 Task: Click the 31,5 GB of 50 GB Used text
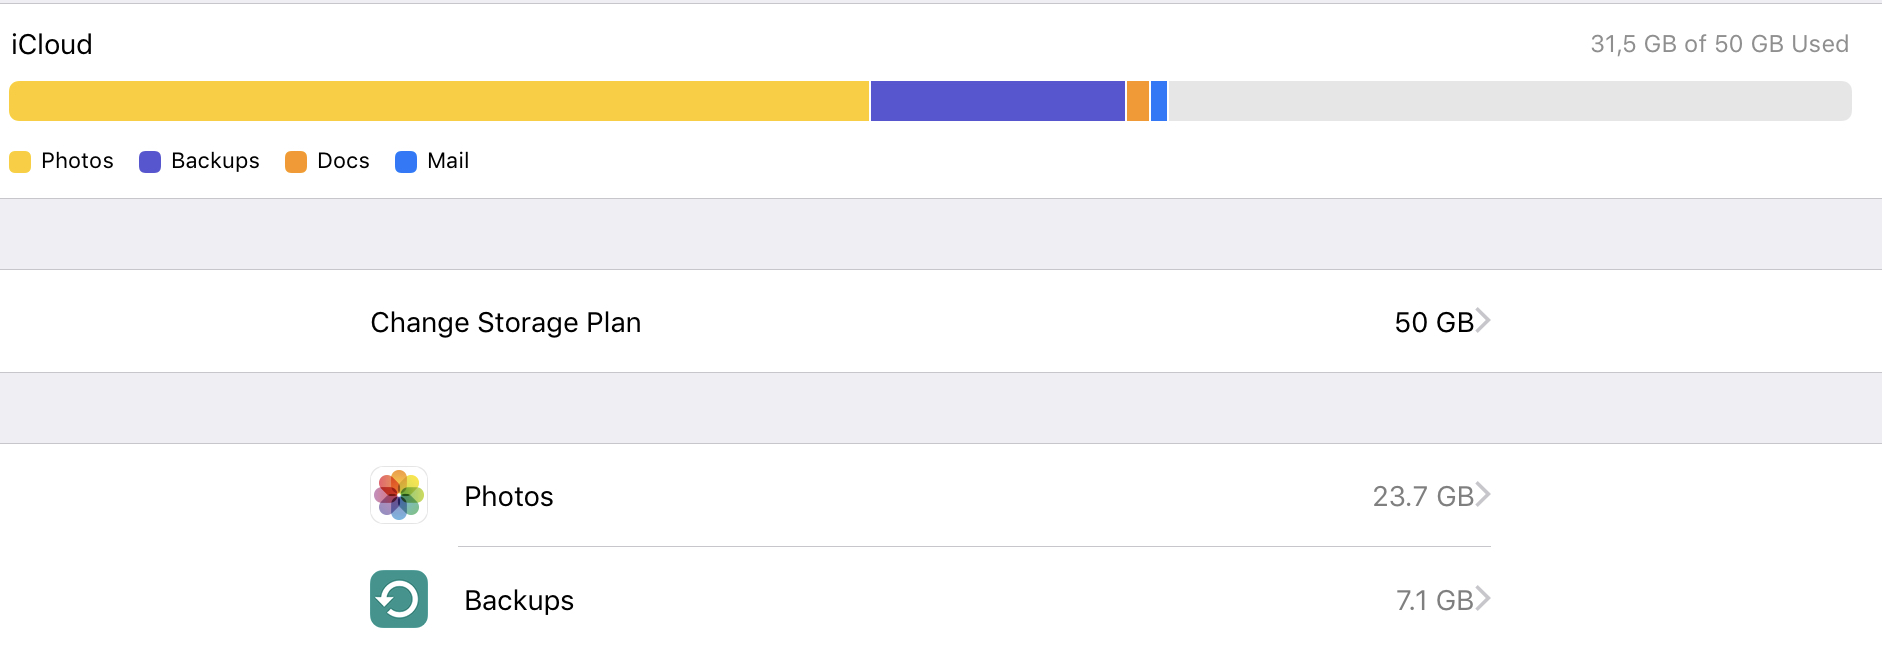[1719, 44]
